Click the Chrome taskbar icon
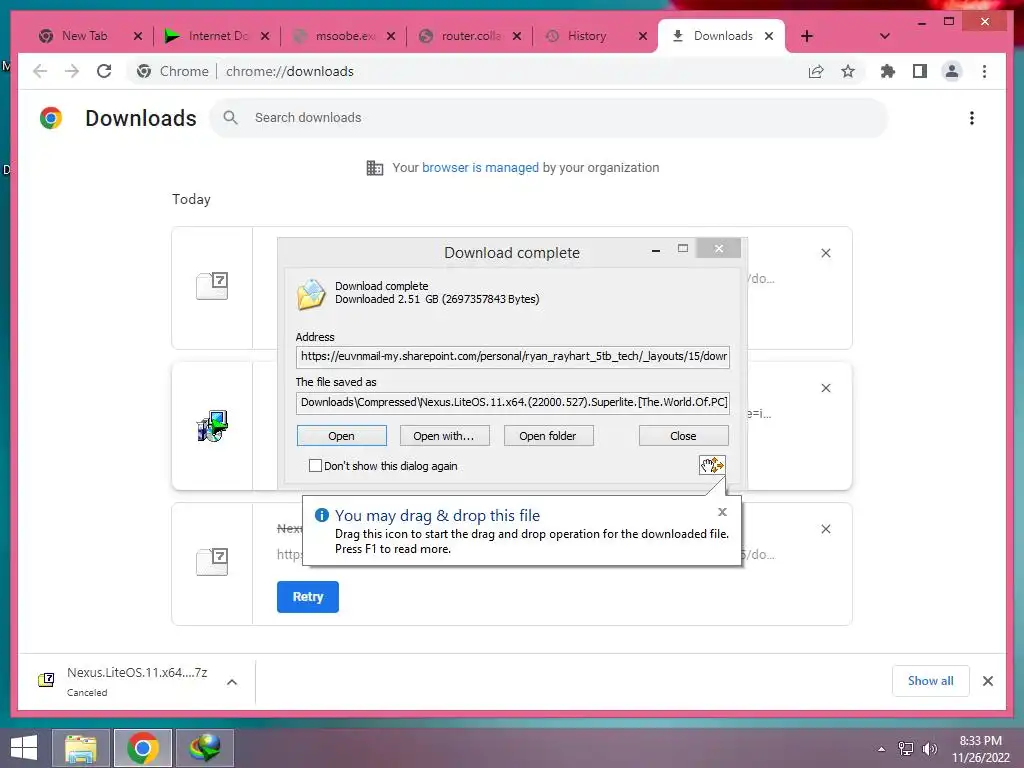Image resolution: width=1024 pixels, height=768 pixels. 143,748
